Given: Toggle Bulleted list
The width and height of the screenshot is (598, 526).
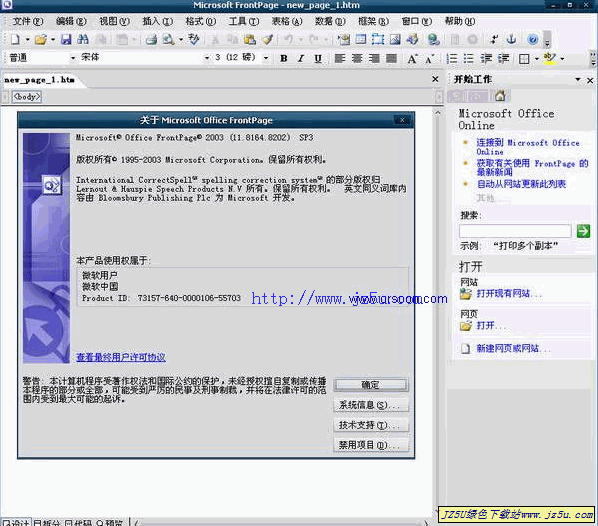Looking at the screenshot, I should click(x=469, y=58).
